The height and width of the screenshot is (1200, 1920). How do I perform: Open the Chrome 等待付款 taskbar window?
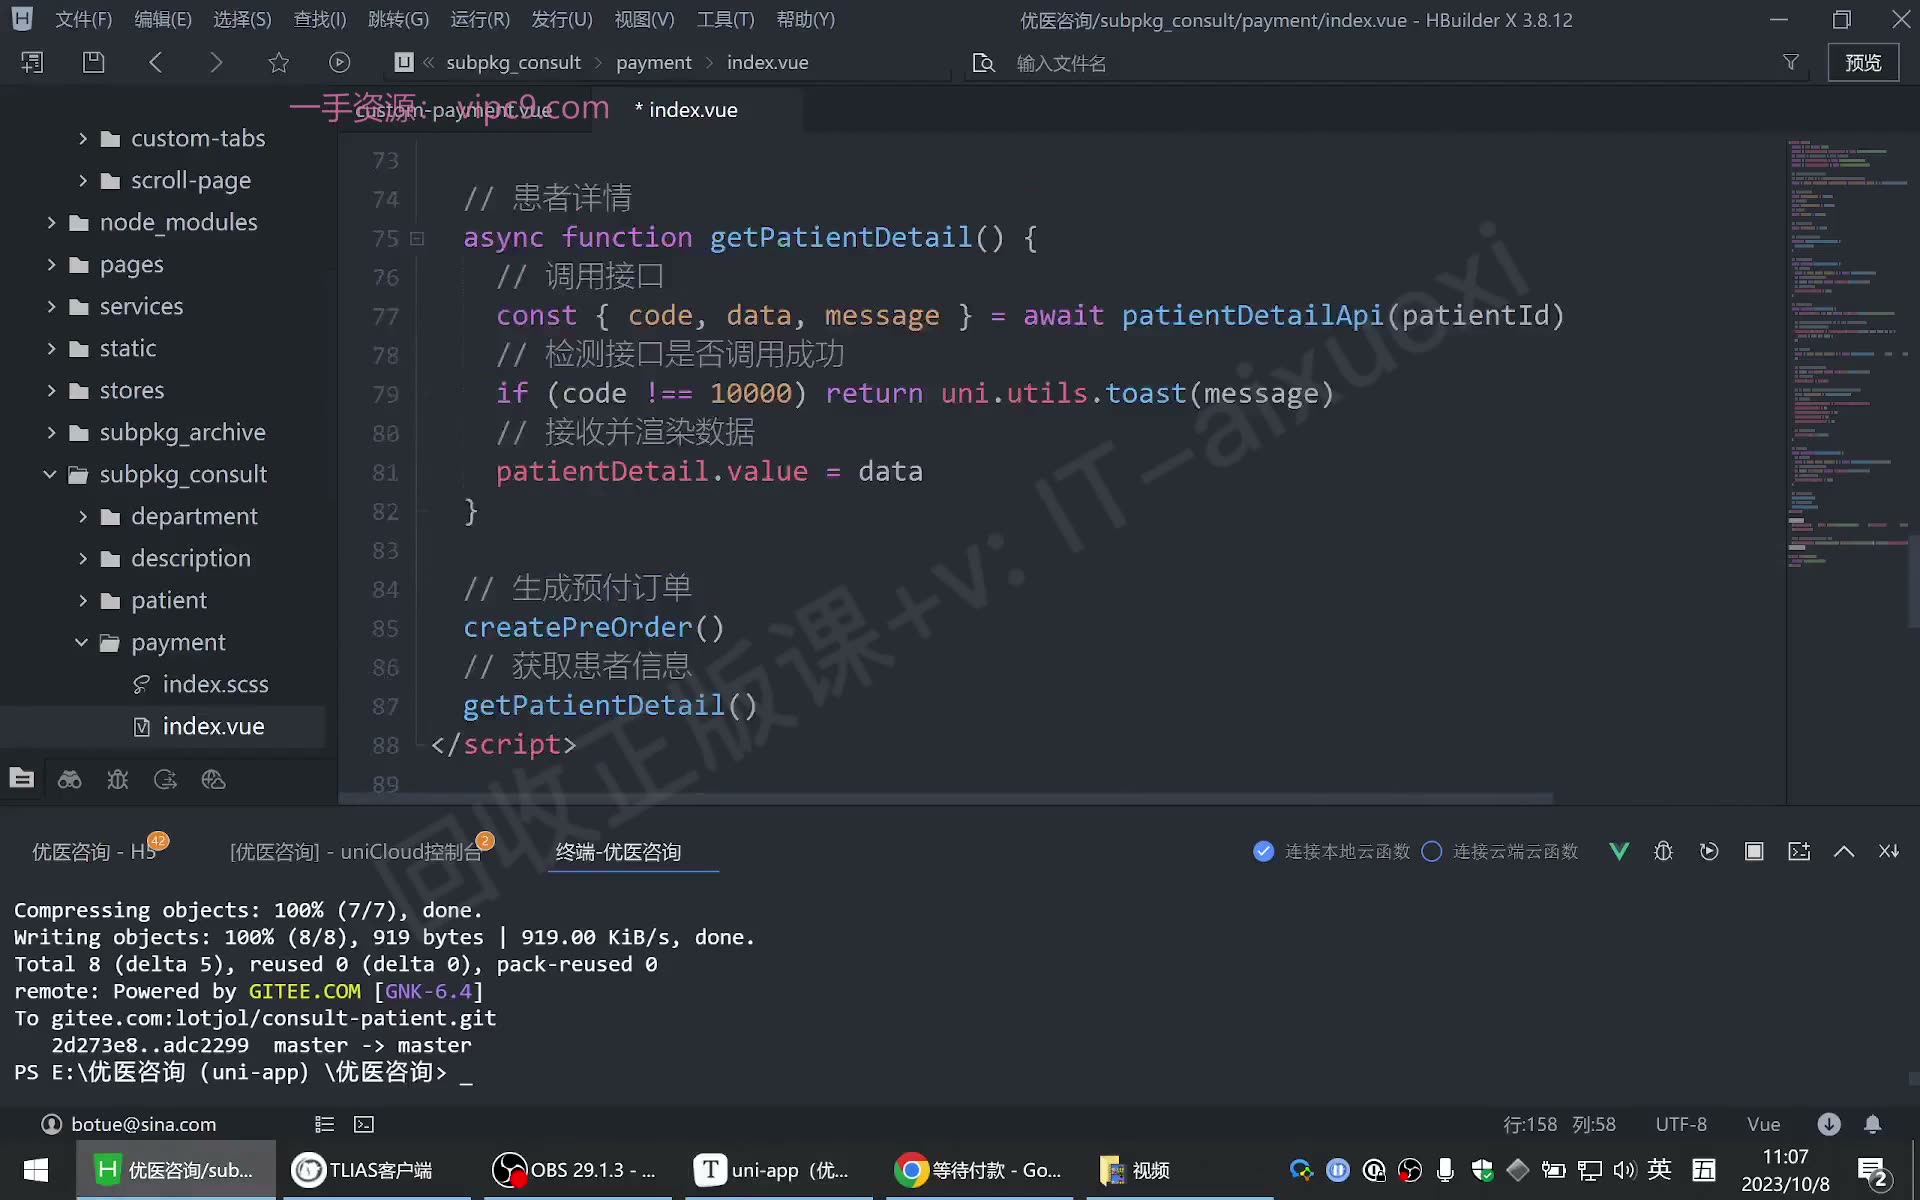(x=978, y=1170)
